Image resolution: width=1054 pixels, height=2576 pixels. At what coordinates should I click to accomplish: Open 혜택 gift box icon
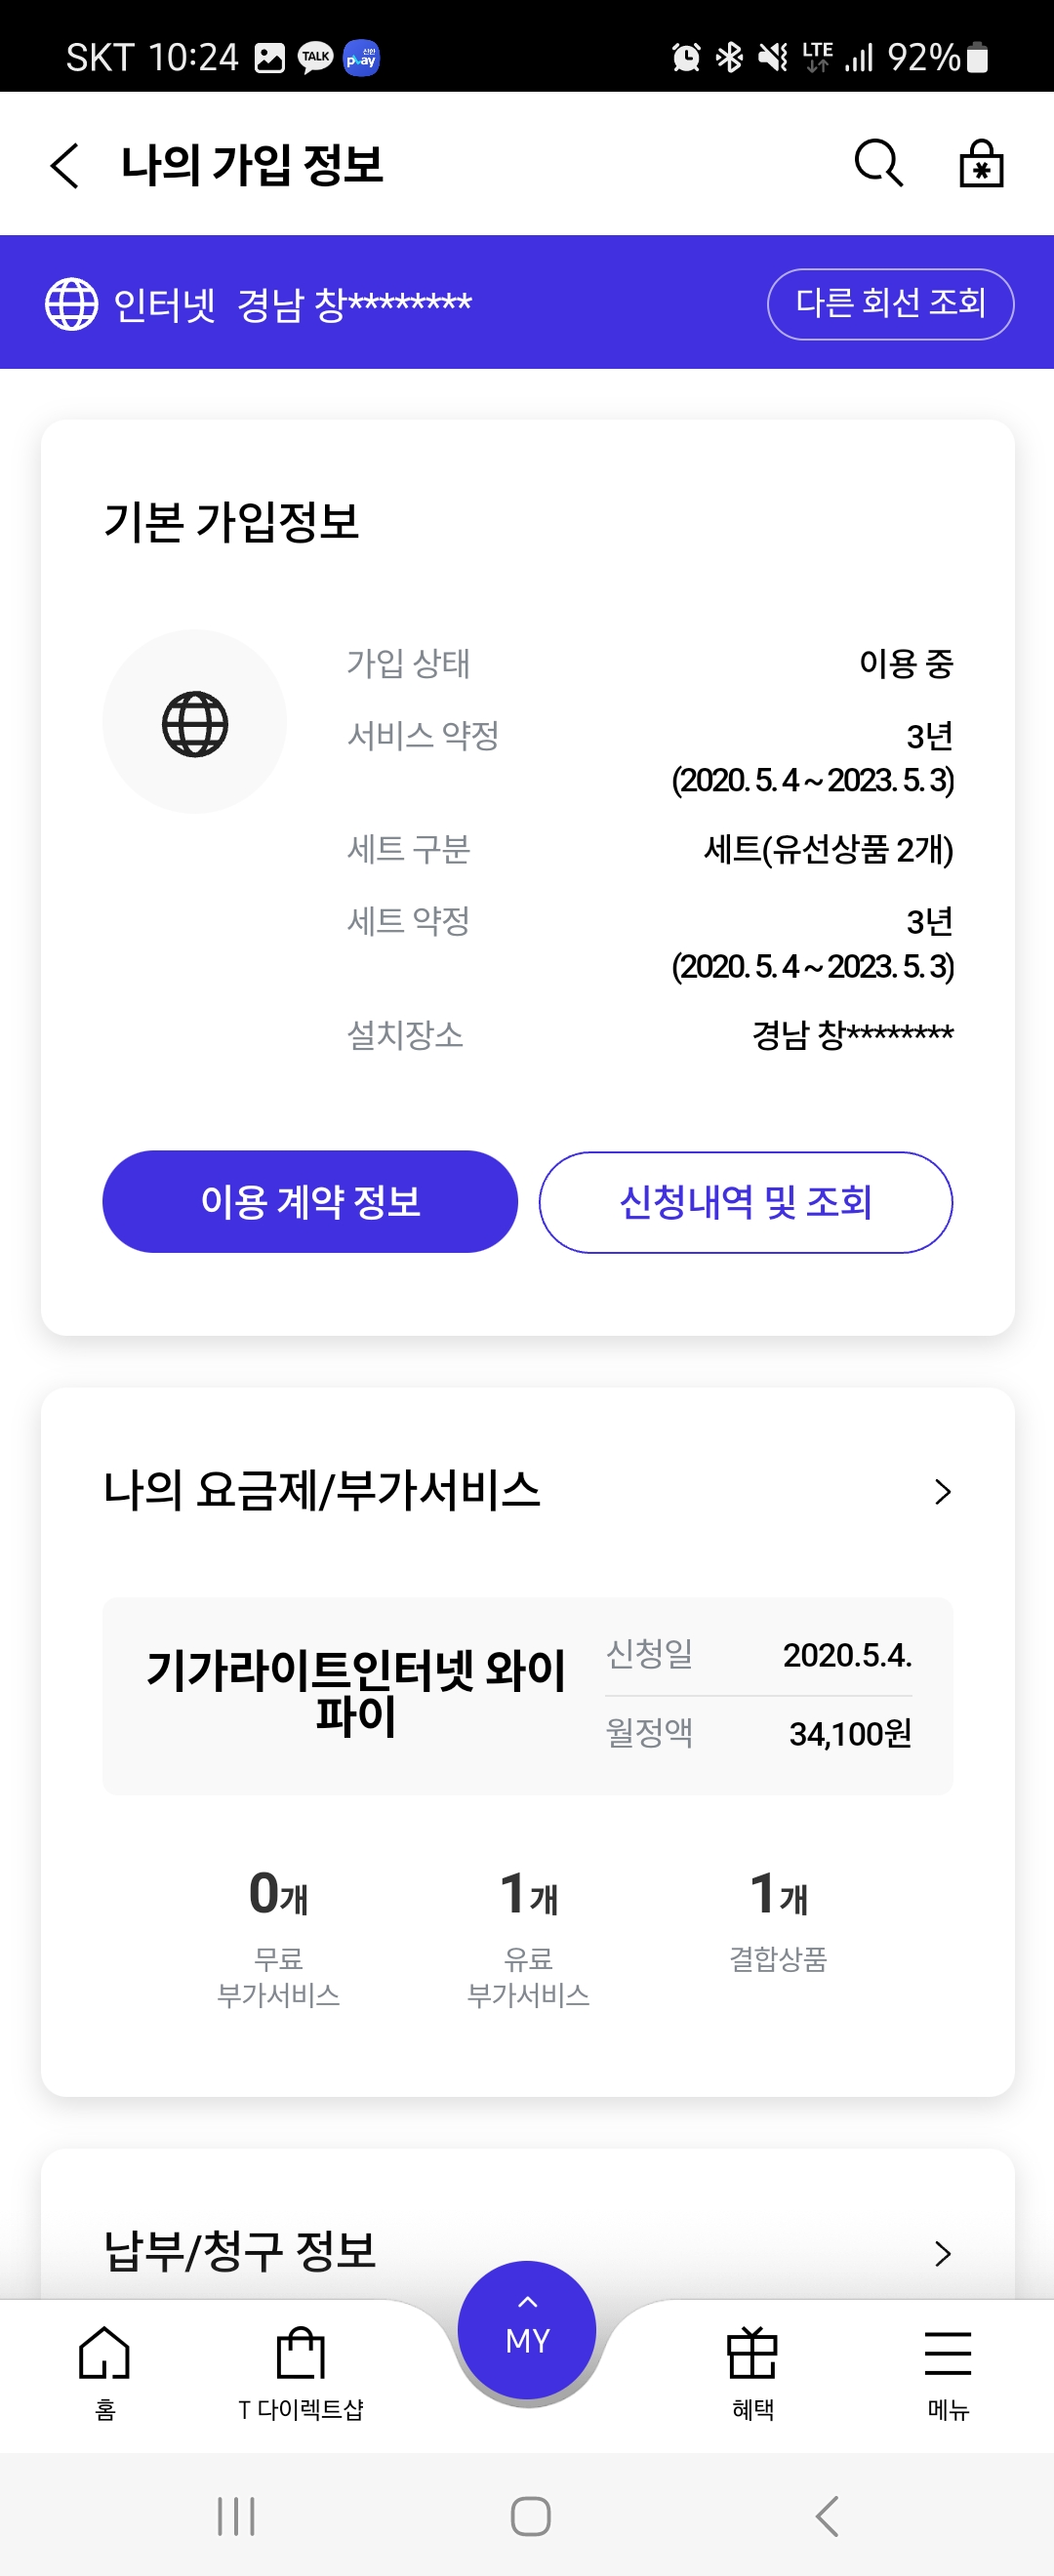(753, 2370)
